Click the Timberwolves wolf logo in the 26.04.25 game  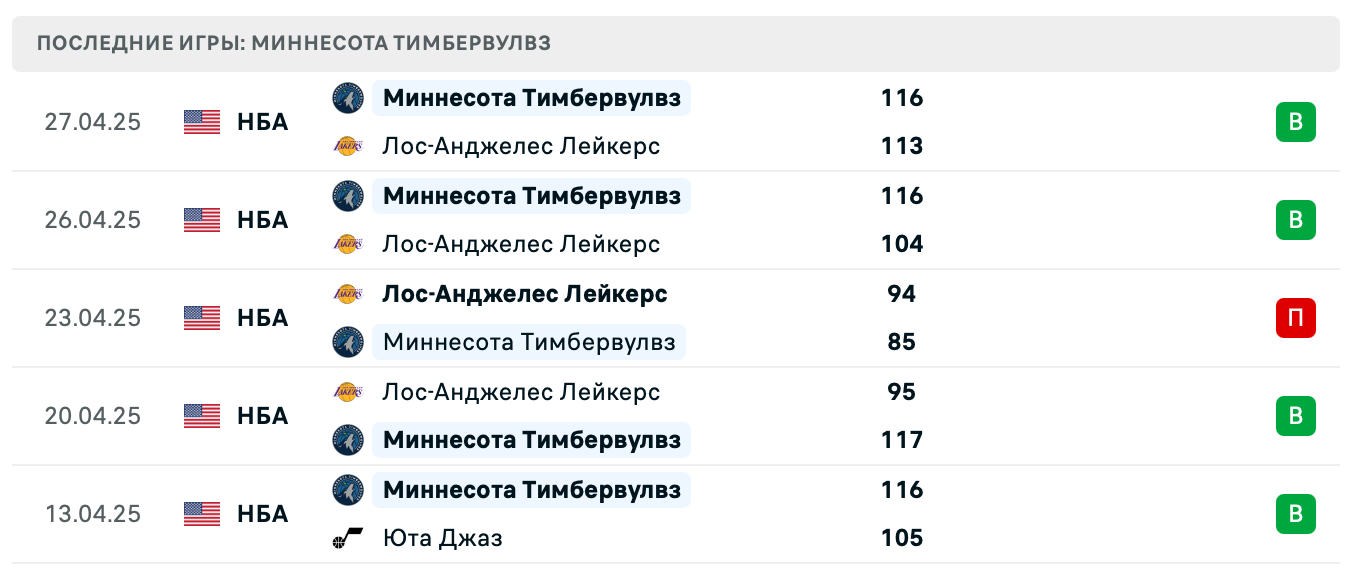(x=347, y=196)
